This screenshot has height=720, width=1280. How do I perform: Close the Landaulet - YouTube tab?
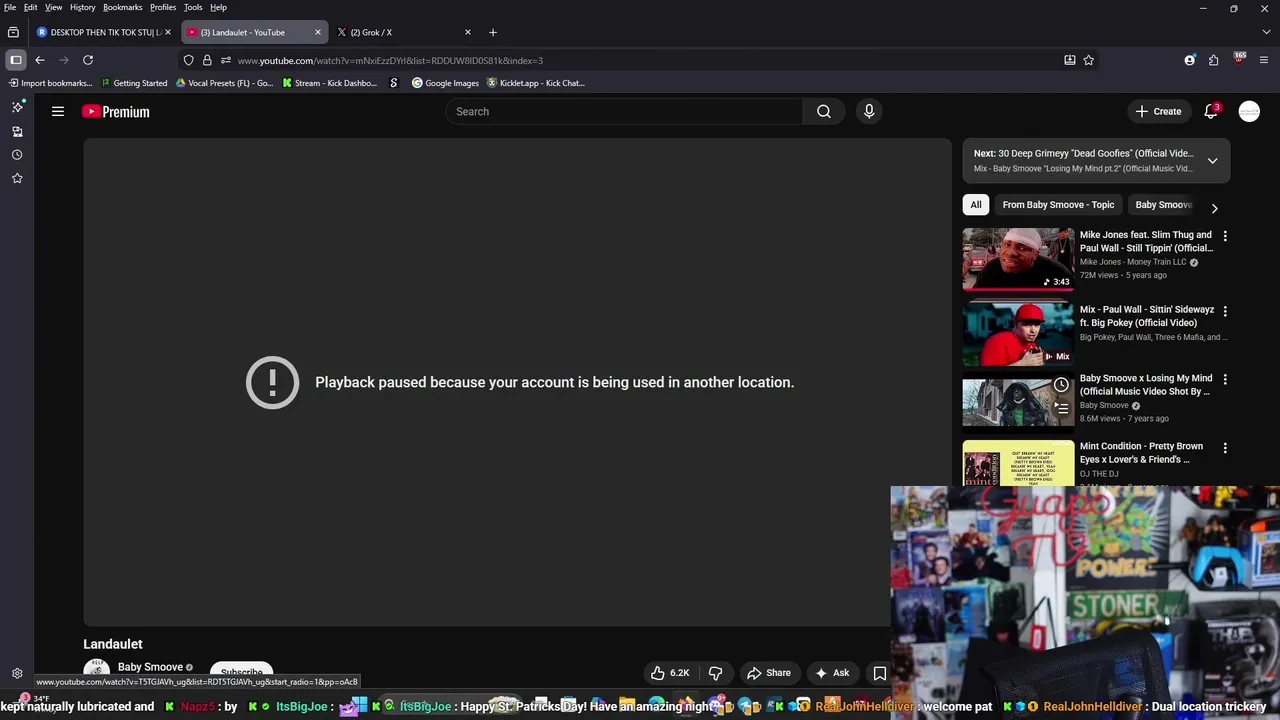coord(318,32)
